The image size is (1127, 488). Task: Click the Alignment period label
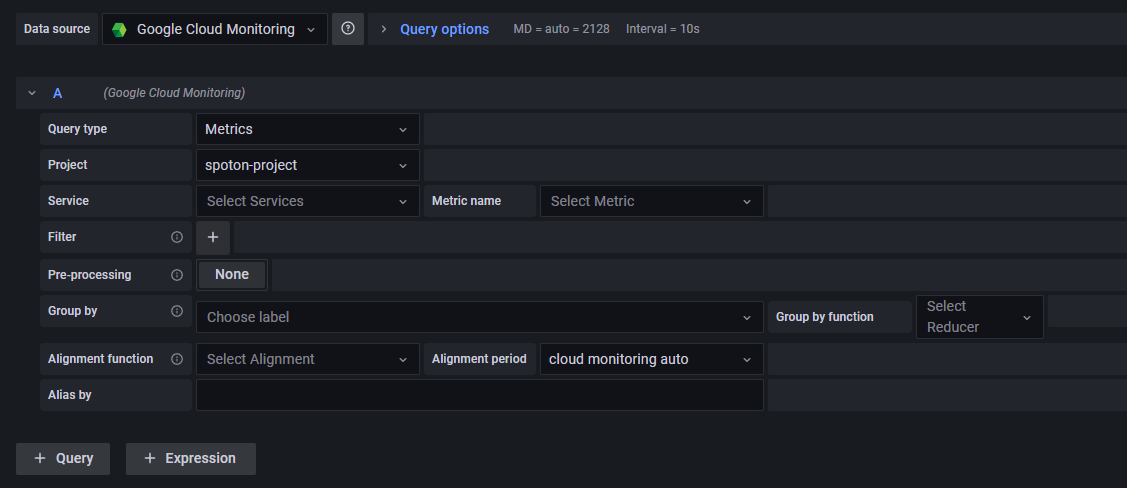point(479,359)
